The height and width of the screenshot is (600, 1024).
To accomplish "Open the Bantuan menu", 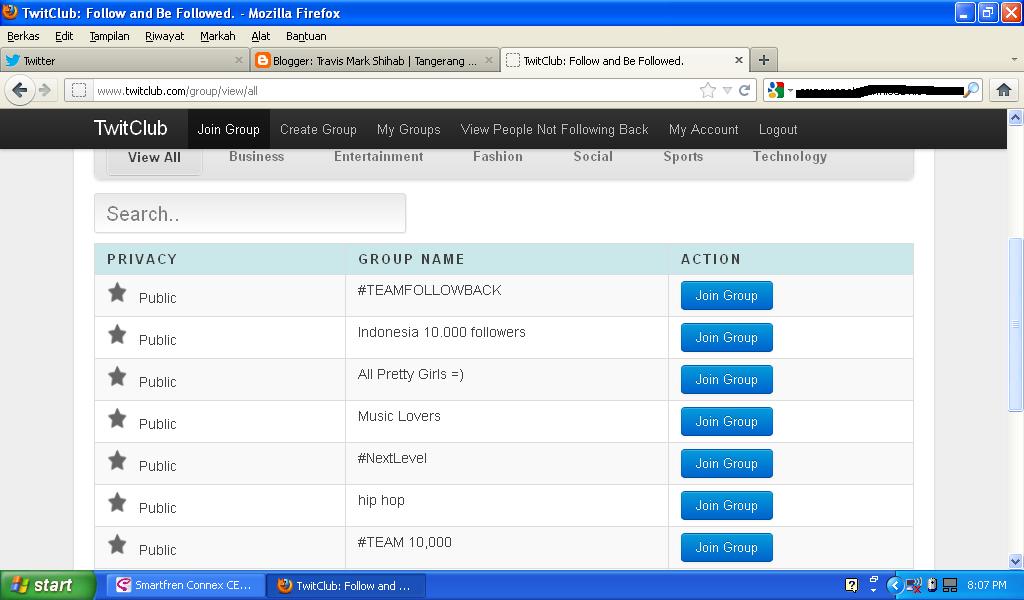I will point(306,36).
